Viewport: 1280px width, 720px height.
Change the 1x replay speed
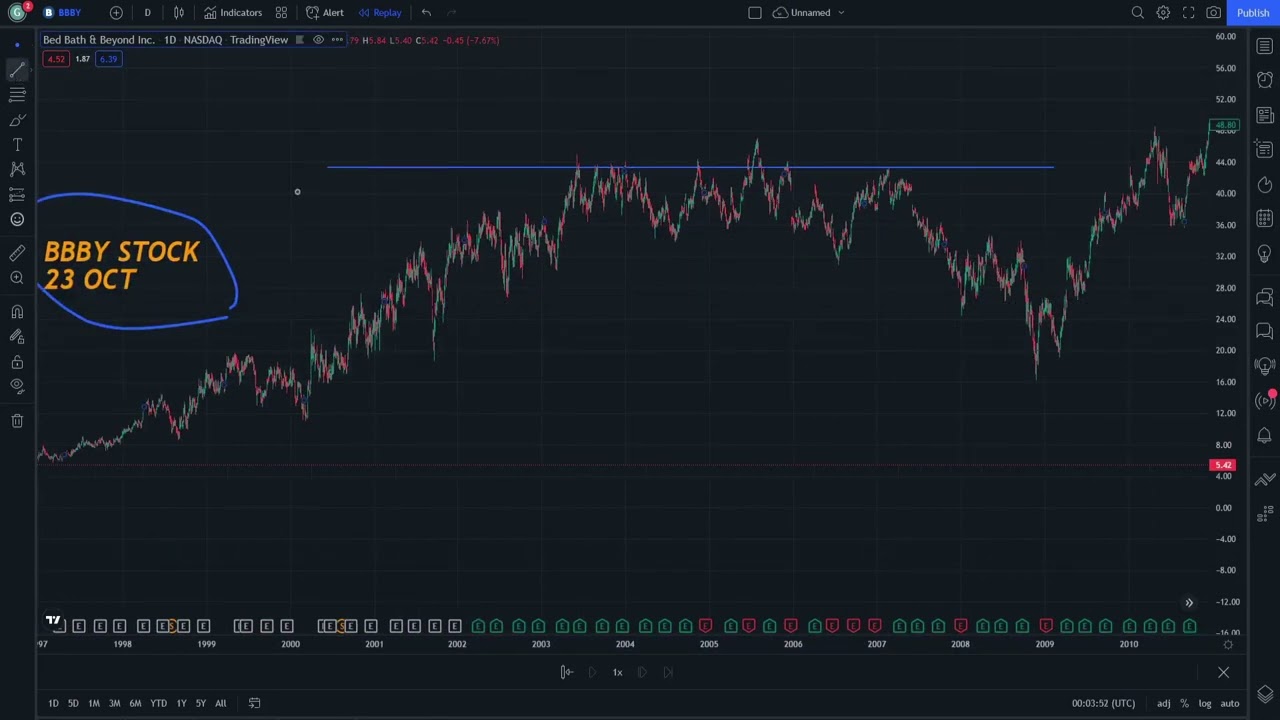click(617, 672)
